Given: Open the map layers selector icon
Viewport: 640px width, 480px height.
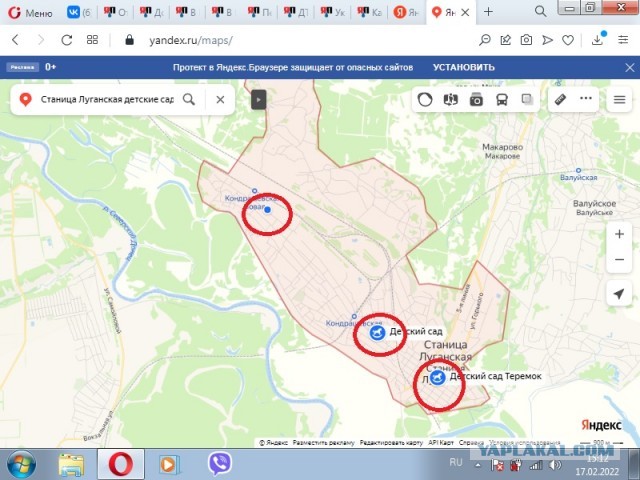Looking at the screenshot, I should (x=527, y=99).
